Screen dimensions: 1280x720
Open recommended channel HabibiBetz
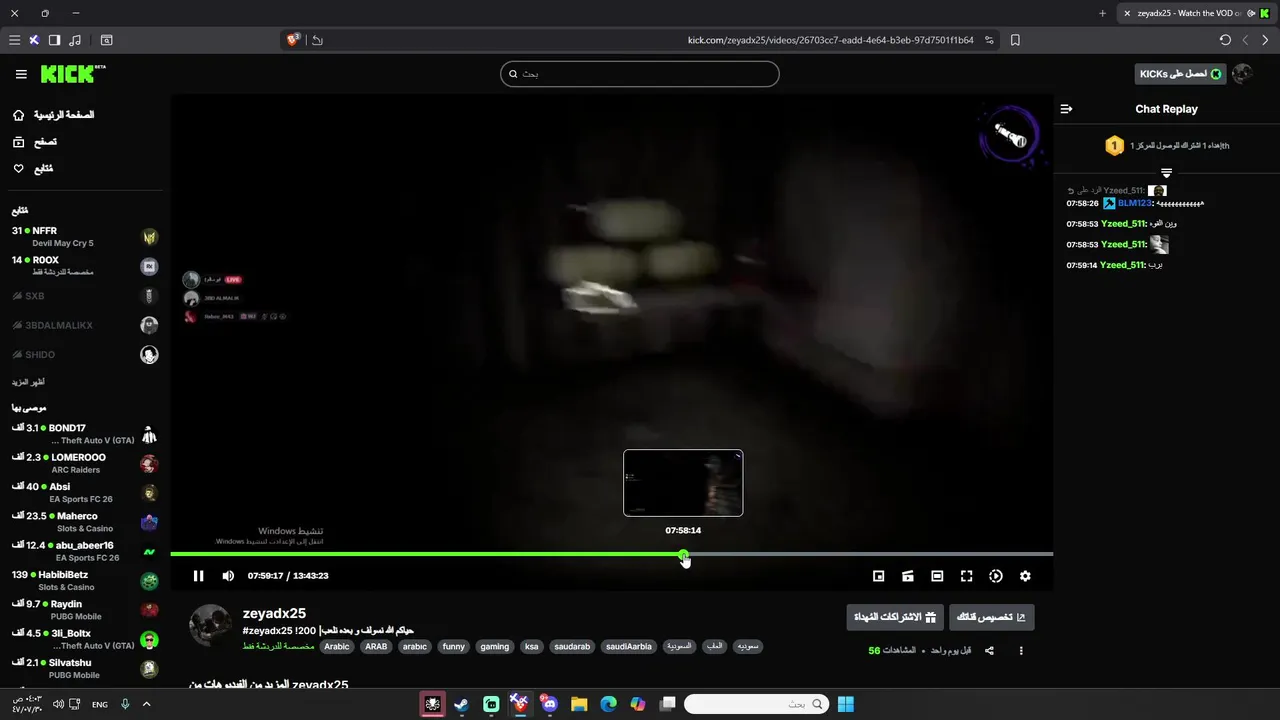(x=85, y=581)
